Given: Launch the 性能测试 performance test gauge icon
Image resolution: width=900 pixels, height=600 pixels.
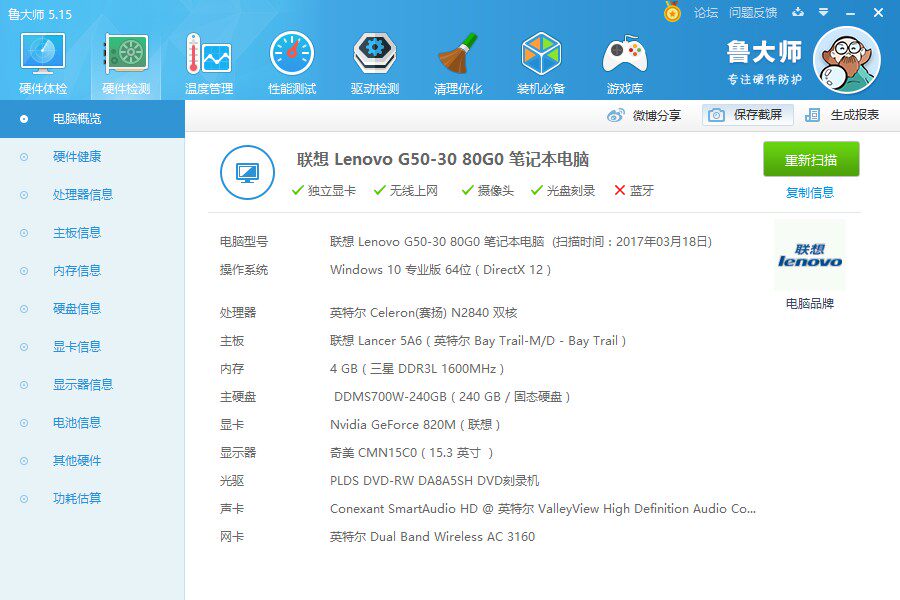Looking at the screenshot, I should [x=292, y=54].
